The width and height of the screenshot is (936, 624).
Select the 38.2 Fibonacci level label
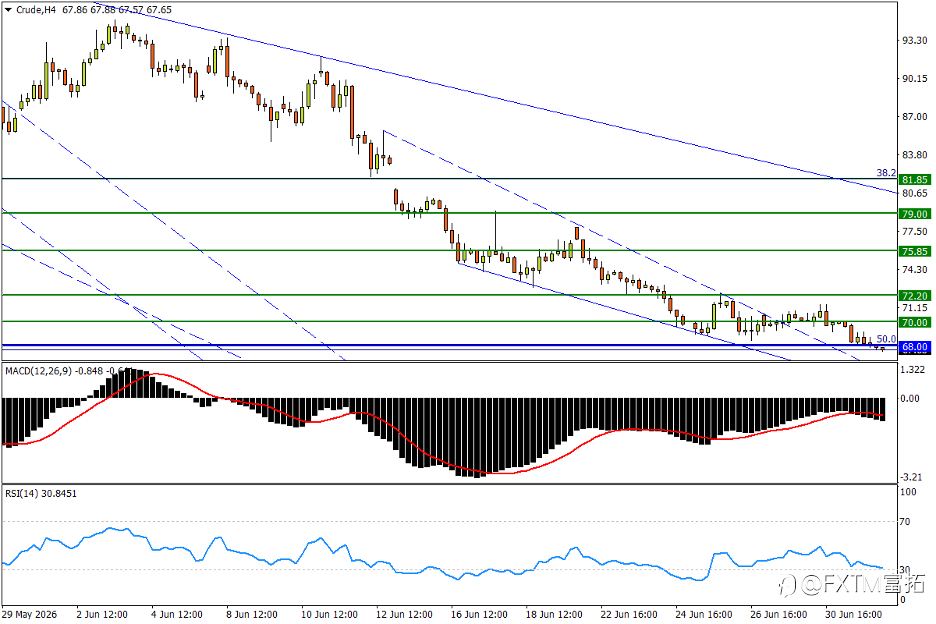point(886,173)
